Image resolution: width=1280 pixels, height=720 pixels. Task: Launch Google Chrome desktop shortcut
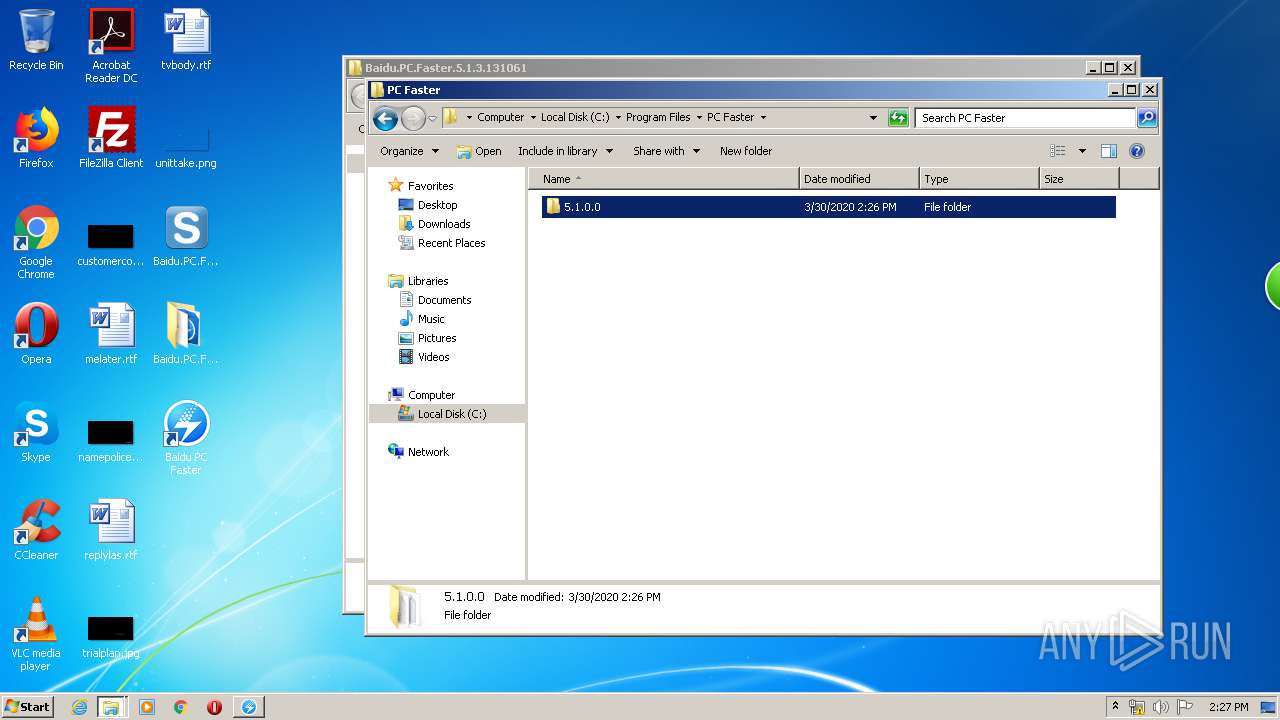tap(36, 242)
